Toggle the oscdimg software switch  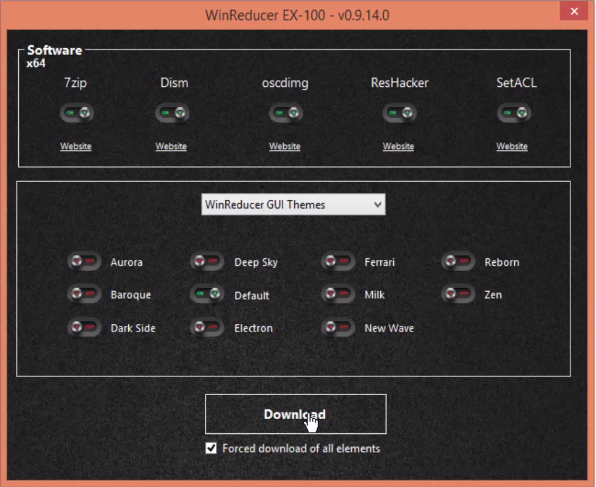pos(286,113)
